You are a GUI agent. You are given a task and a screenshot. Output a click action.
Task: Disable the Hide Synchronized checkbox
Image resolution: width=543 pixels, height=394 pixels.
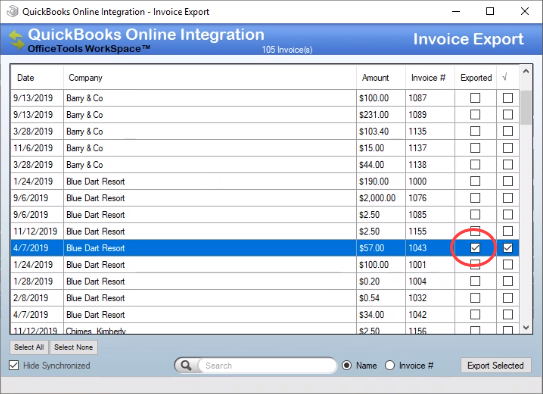14,365
